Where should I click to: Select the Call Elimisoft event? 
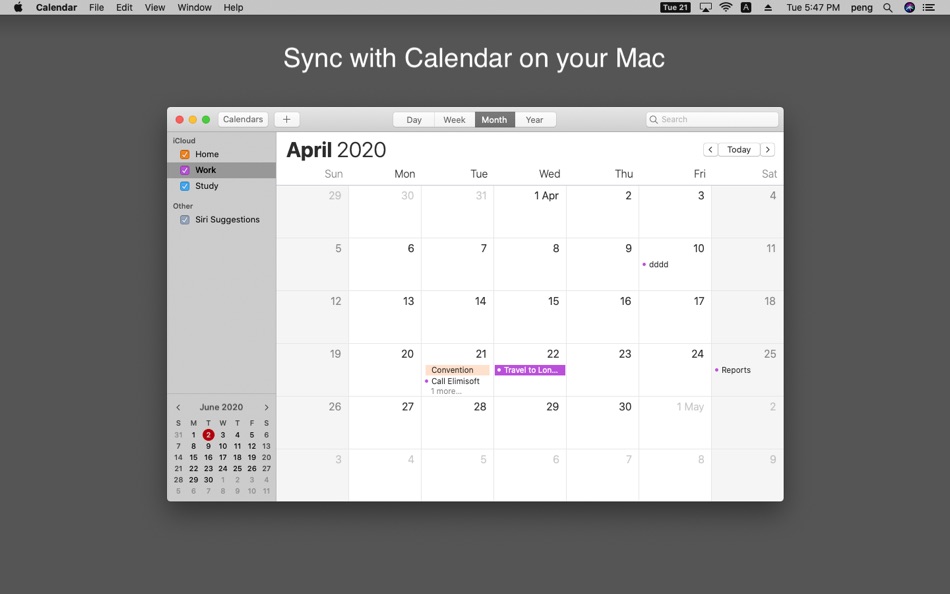[x=455, y=381]
